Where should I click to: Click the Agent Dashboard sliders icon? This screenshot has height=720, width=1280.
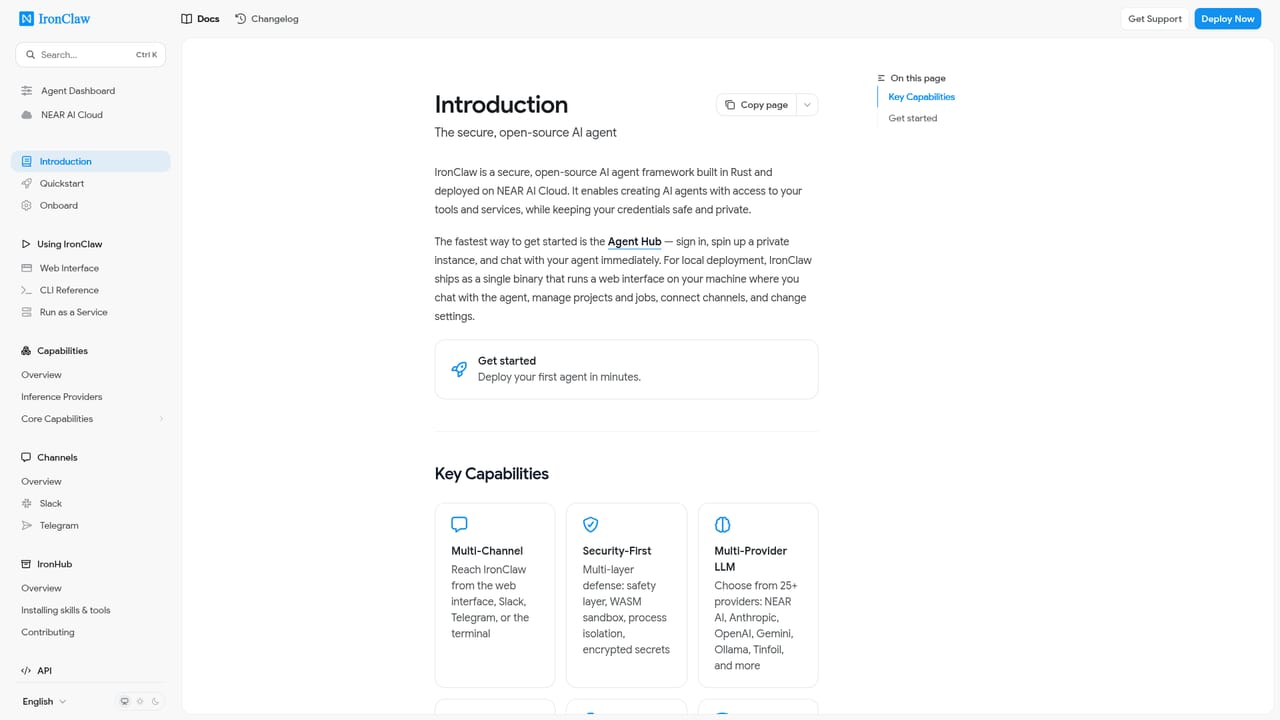(27, 91)
